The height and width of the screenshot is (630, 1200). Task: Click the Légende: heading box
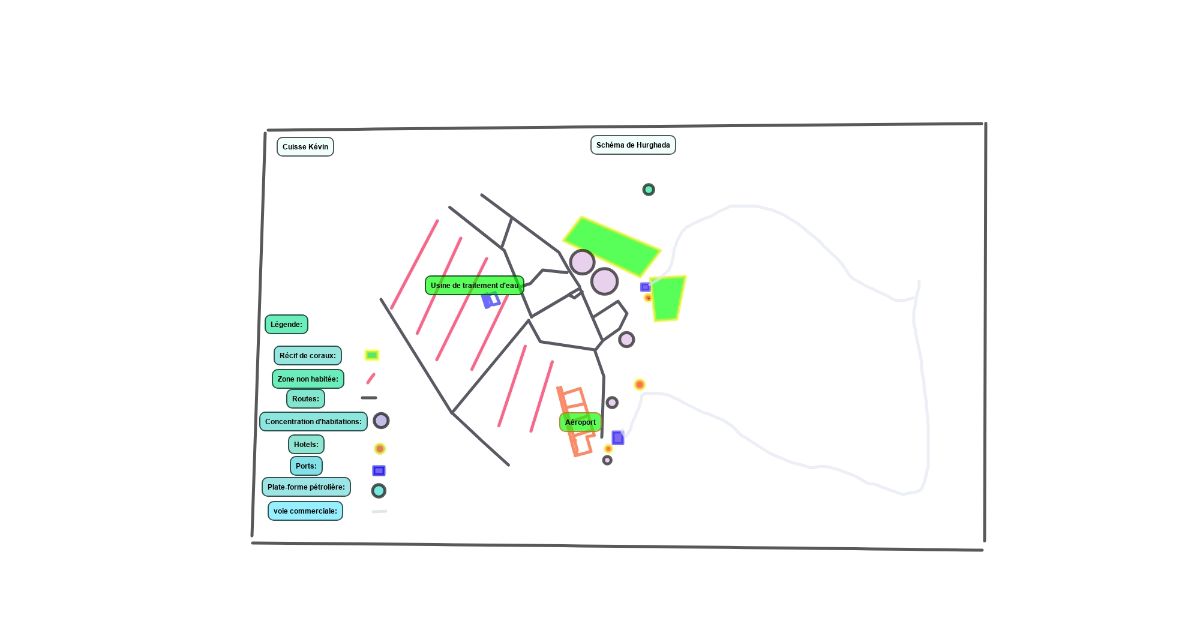coord(286,324)
